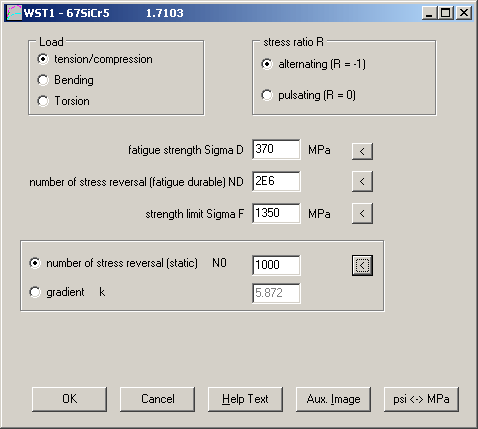
Task: Toggle units with psi <-> MPa button
Action: [421, 399]
